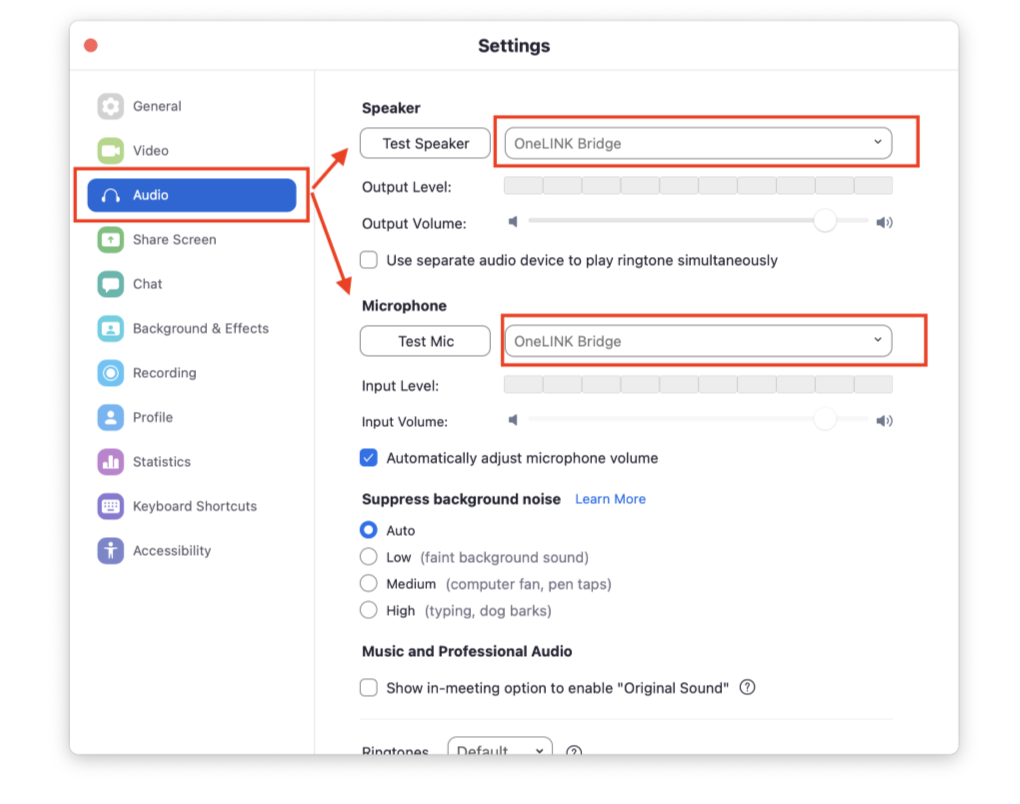The width and height of the screenshot is (1020, 804).
Task: Click the General gear icon
Action: click(x=111, y=106)
